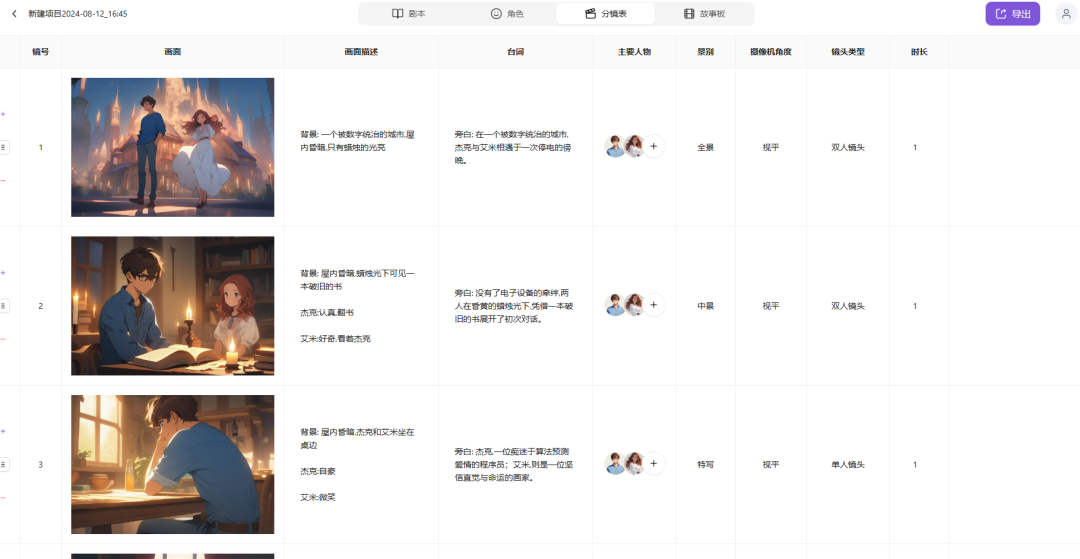
Task: Click the girl avatar in shot 2
Action: [634, 304]
